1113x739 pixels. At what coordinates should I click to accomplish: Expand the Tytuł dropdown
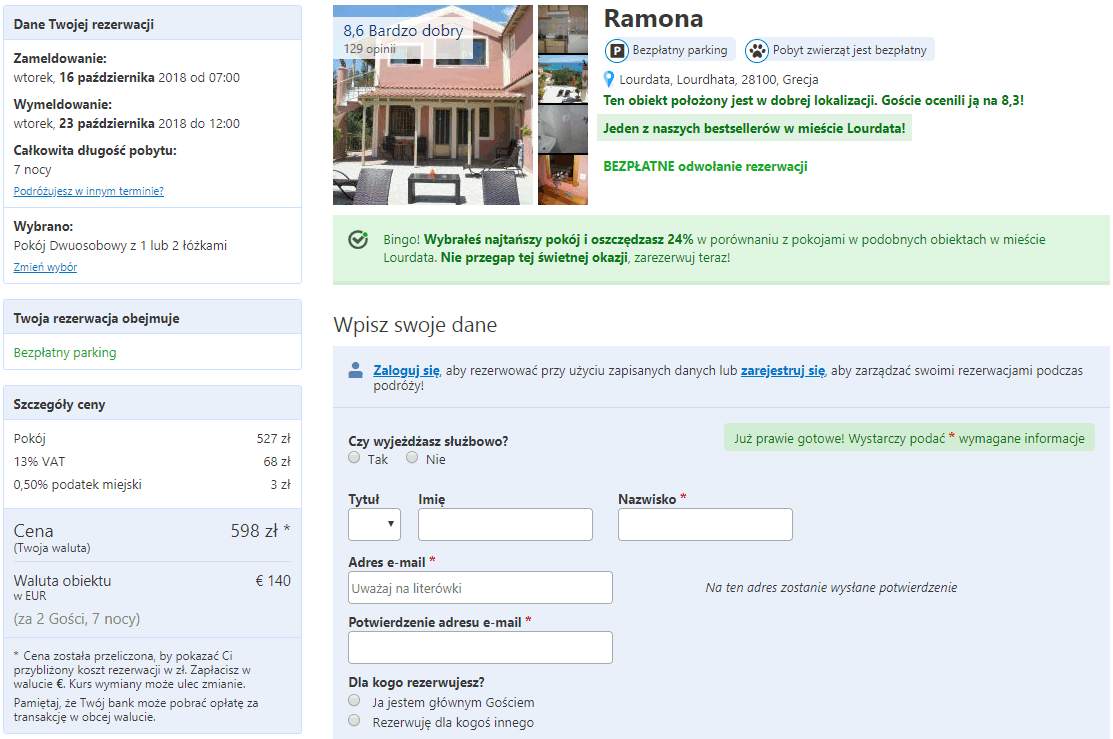tap(374, 524)
